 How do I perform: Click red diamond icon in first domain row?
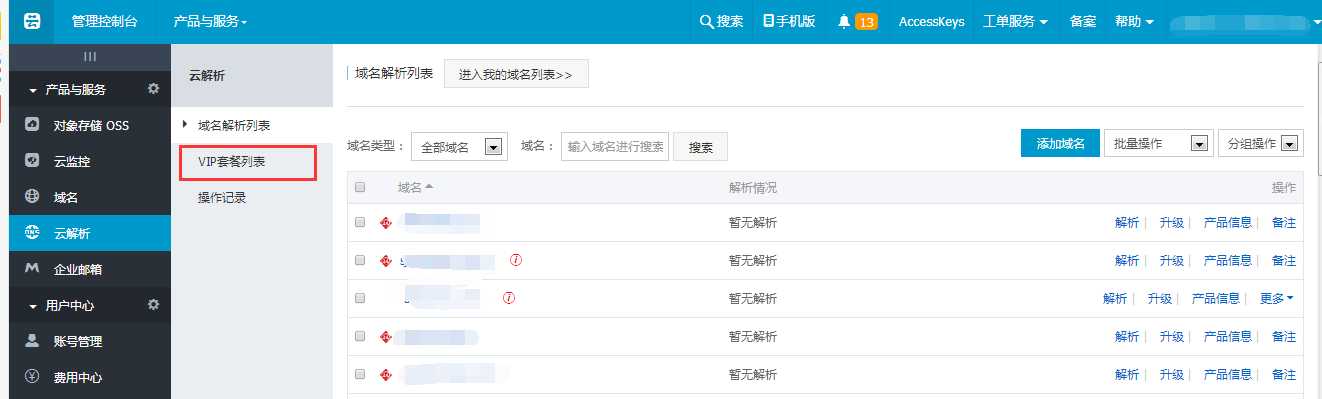coord(385,223)
